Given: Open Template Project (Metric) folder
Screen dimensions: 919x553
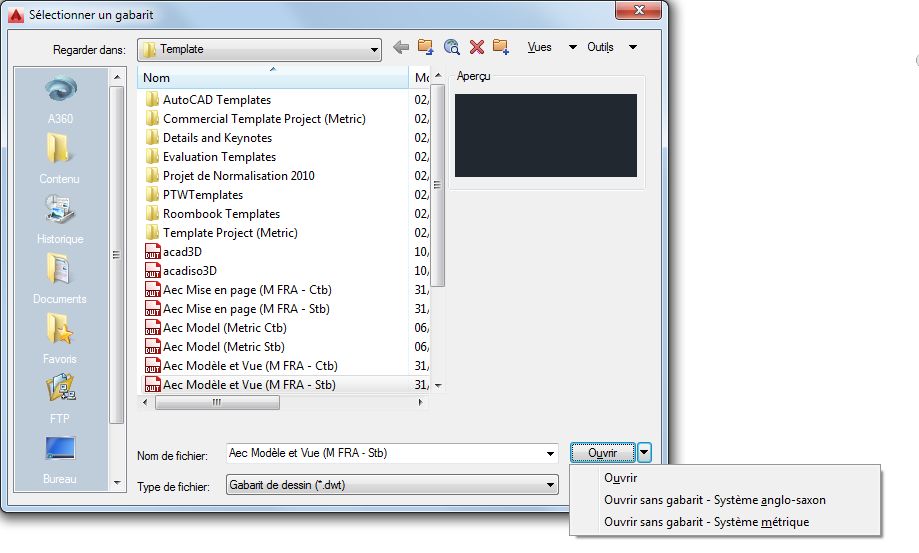Looking at the screenshot, I should pyautogui.click(x=222, y=233).
